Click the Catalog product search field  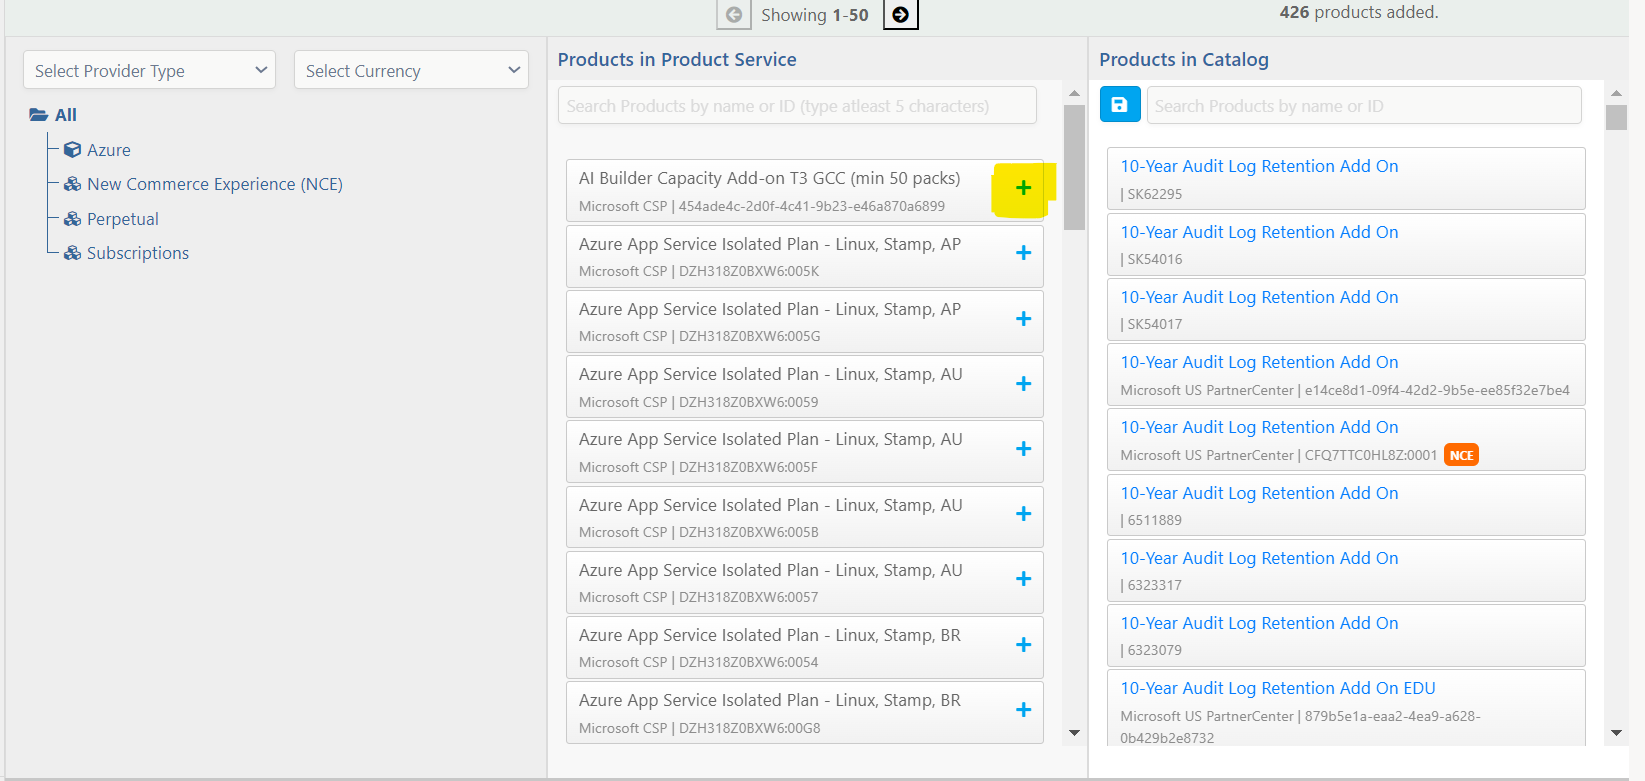point(1364,105)
